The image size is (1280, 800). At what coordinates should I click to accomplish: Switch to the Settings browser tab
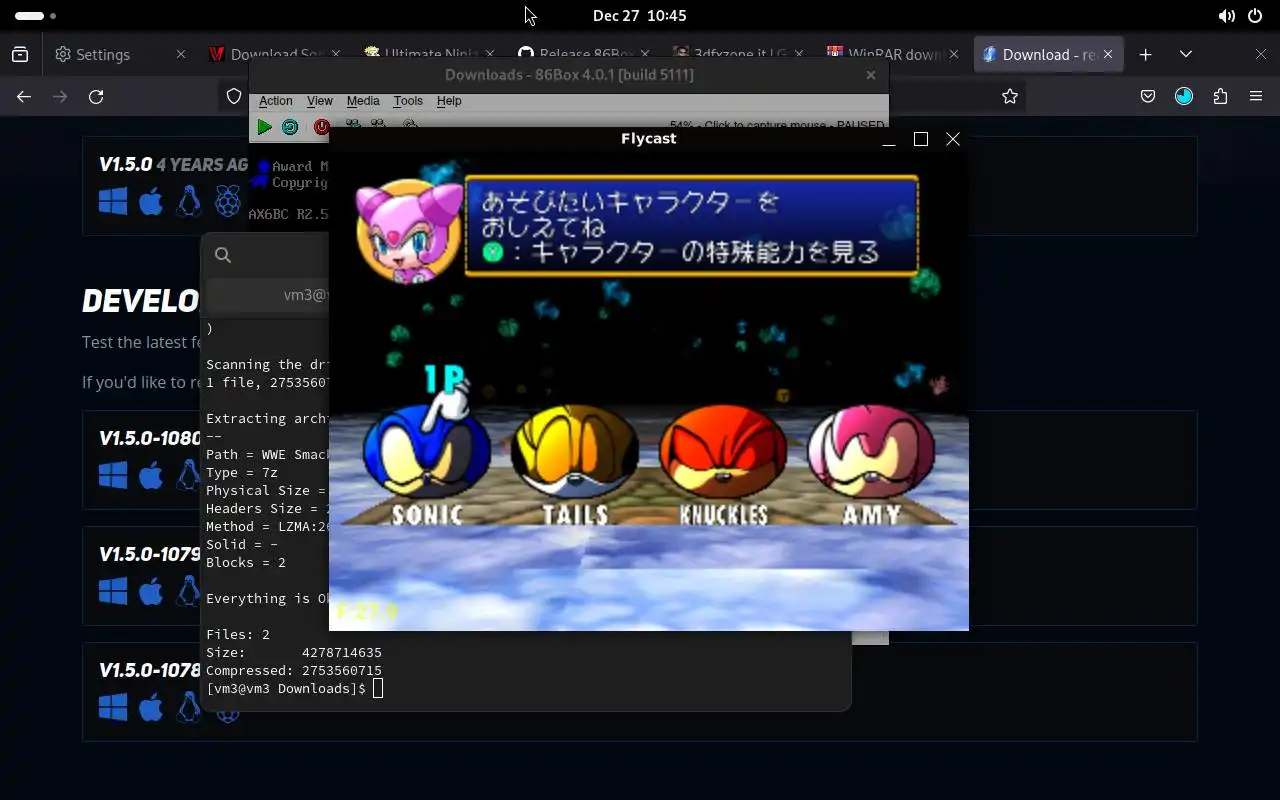120,54
